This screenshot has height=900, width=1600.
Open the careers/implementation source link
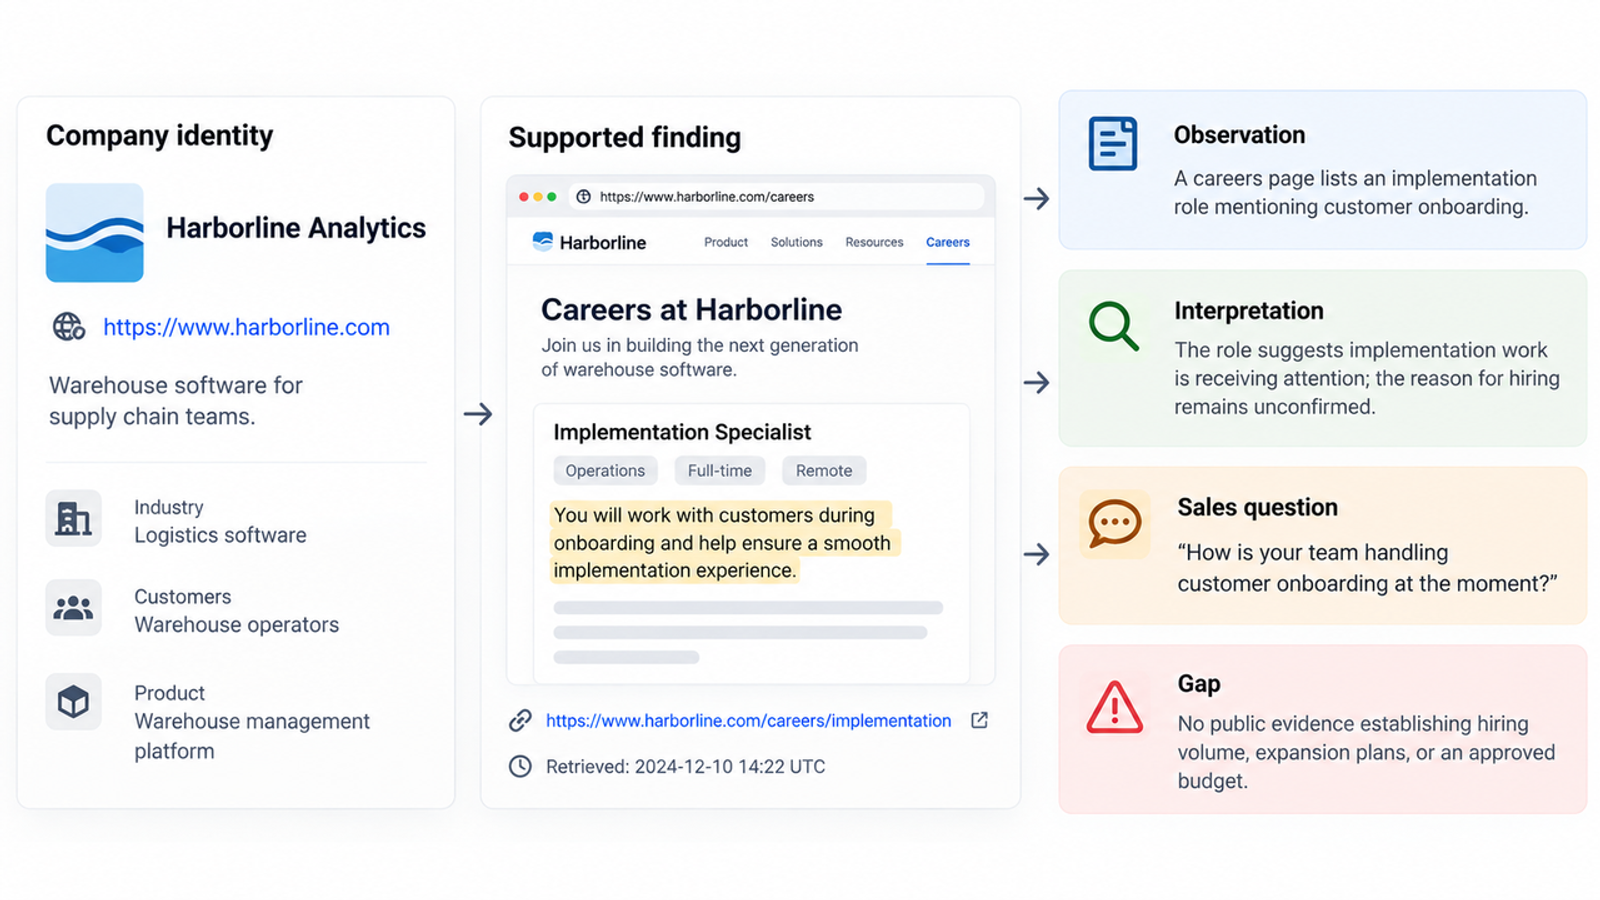[x=748, y=720]
